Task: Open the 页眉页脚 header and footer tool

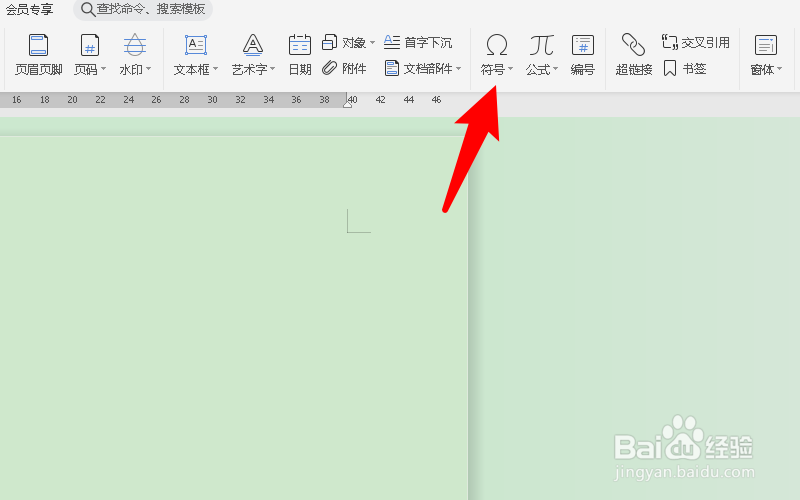Action: [x=38, y=55]
